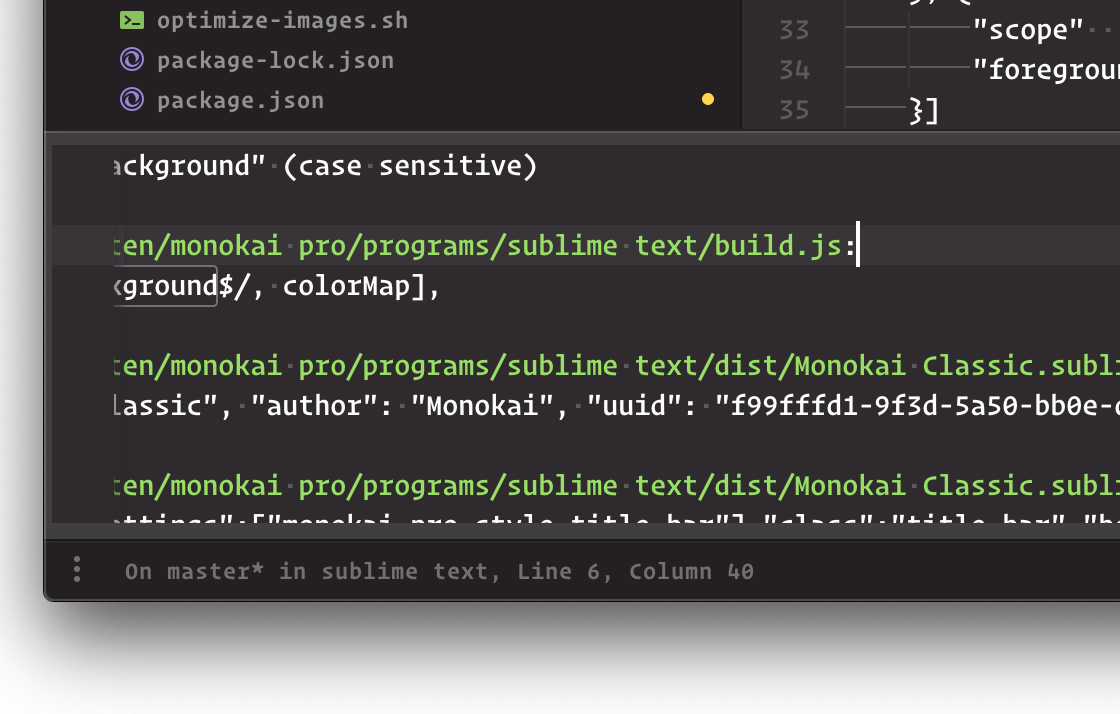
Task: Select line number 35 in the gutter
Action: [x=793, y=109]
